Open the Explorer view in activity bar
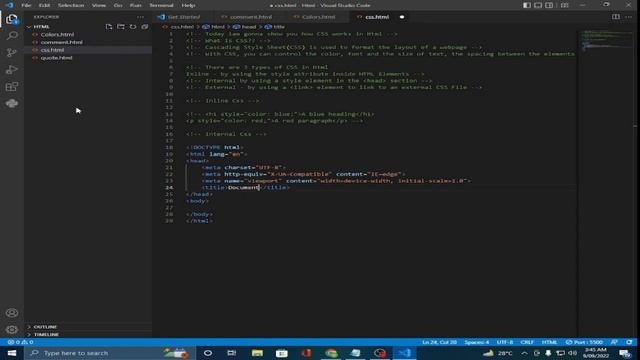This screenshot has width=640, height=360. pyautogui.click(x=12, y=19)
